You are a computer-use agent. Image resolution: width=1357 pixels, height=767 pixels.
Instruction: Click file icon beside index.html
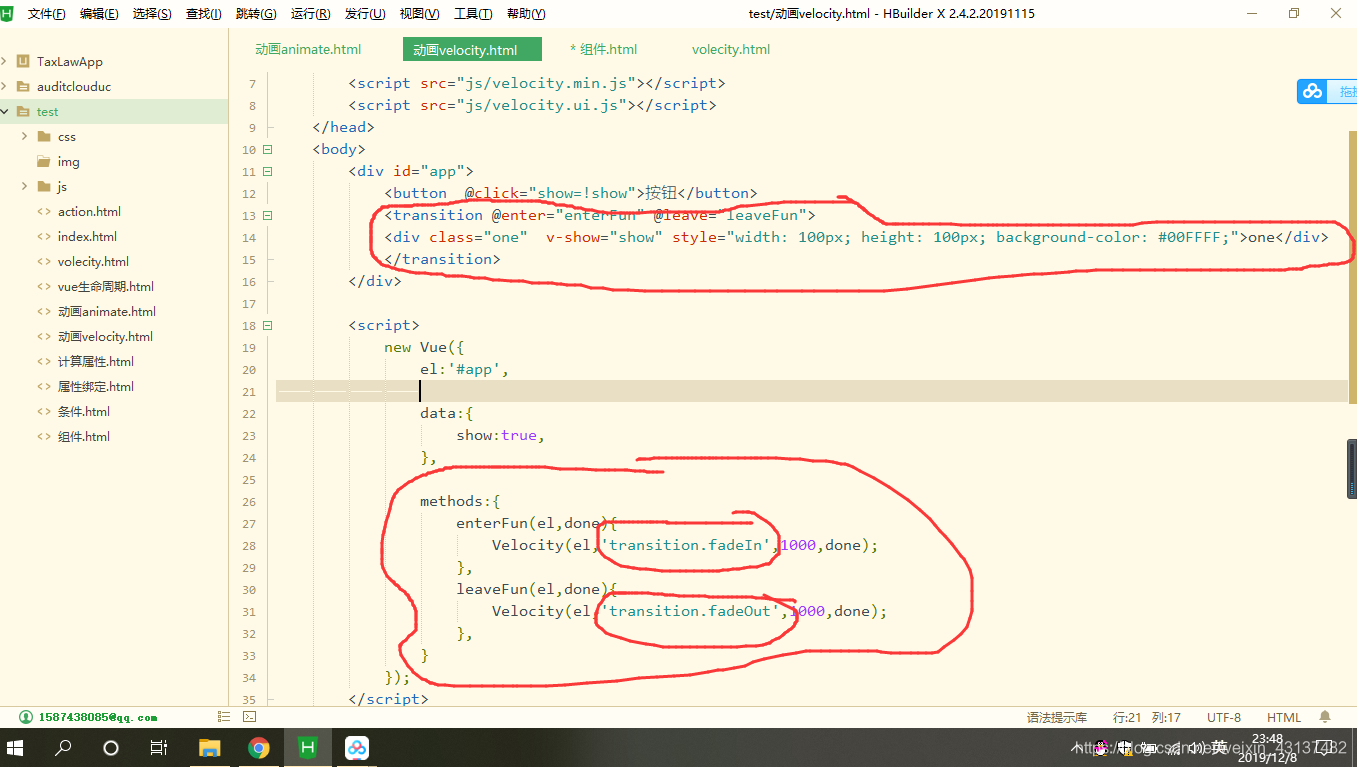[44, 237]
